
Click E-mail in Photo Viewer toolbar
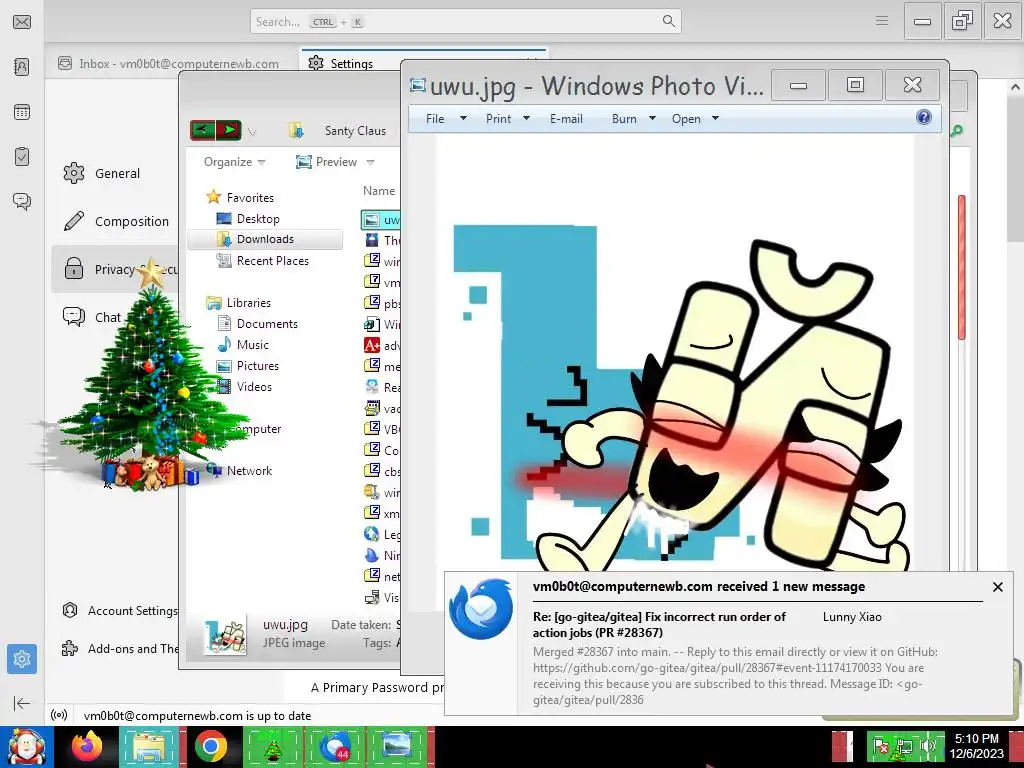click(566, 119)
